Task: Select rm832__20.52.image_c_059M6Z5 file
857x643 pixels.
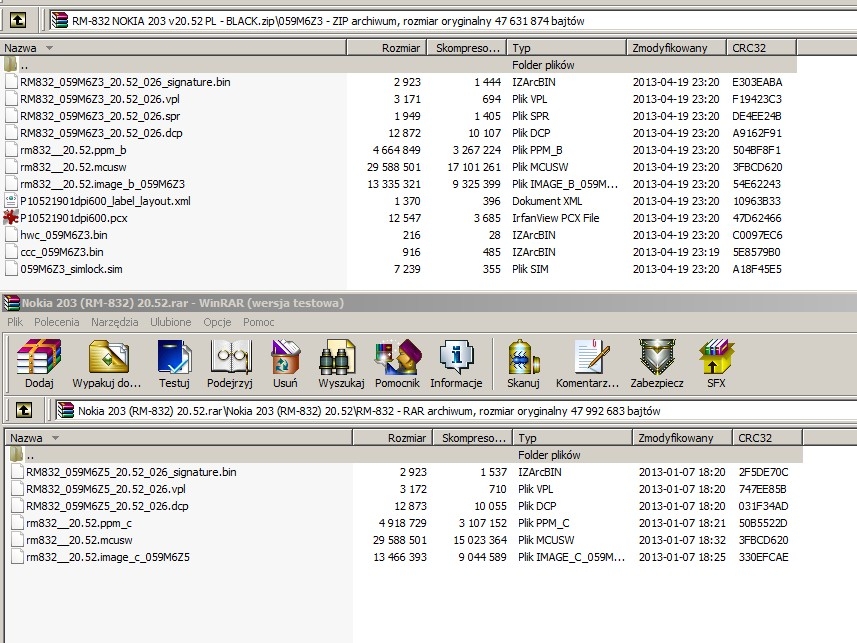Action: pos(108,557)
